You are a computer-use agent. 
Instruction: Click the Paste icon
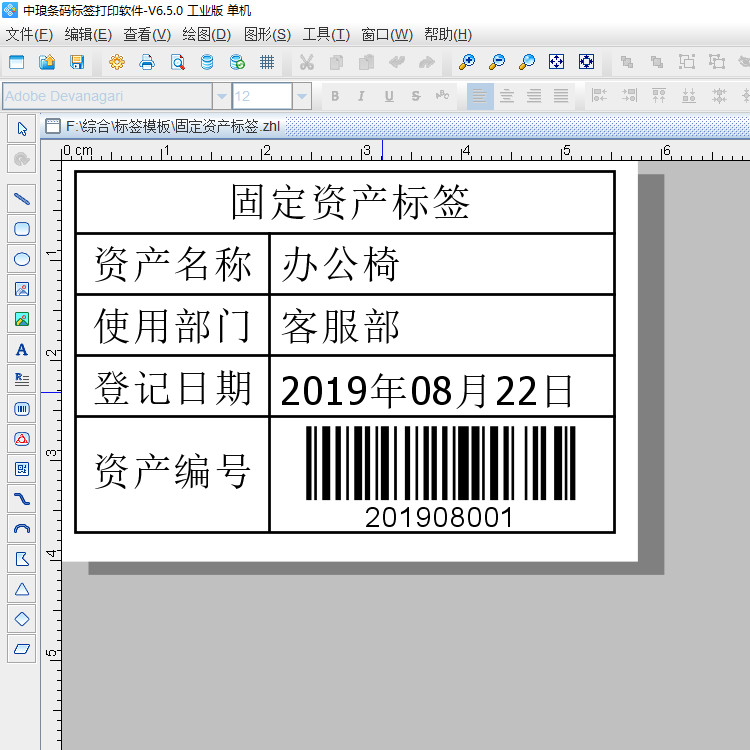tap(366, 62)
